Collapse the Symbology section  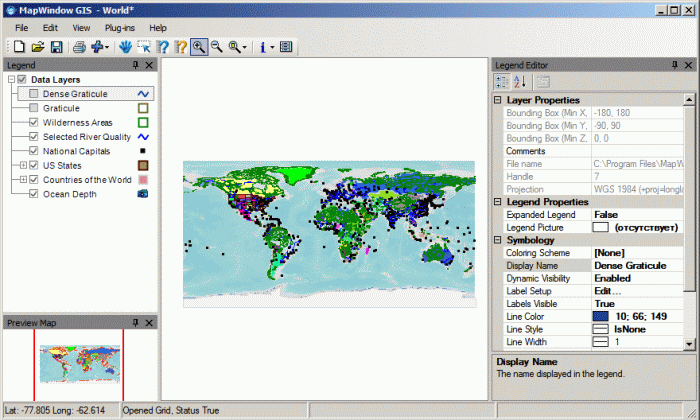(498, 240)
